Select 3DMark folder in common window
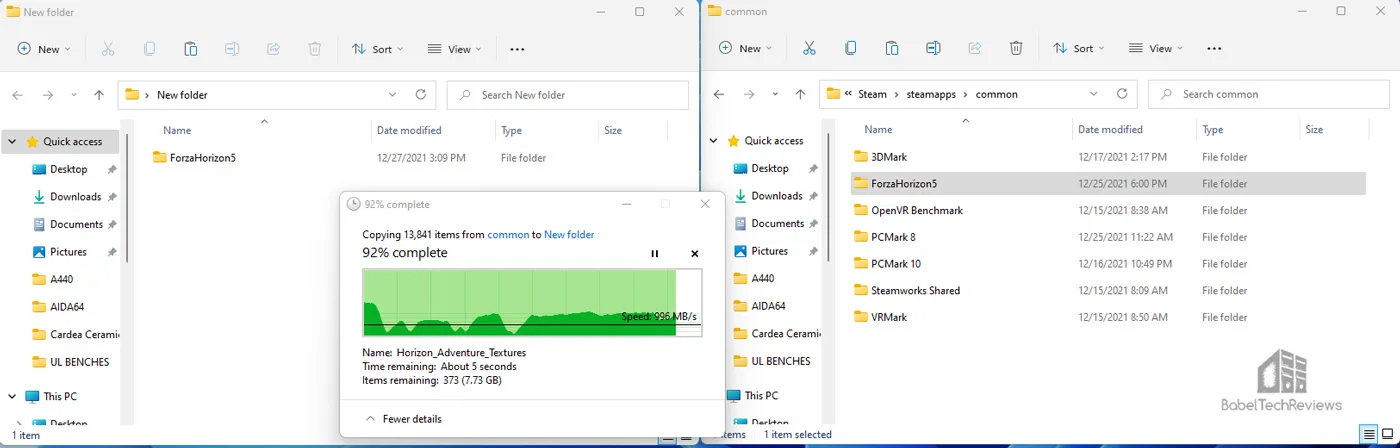The image size is (1400, 448). 880,157
